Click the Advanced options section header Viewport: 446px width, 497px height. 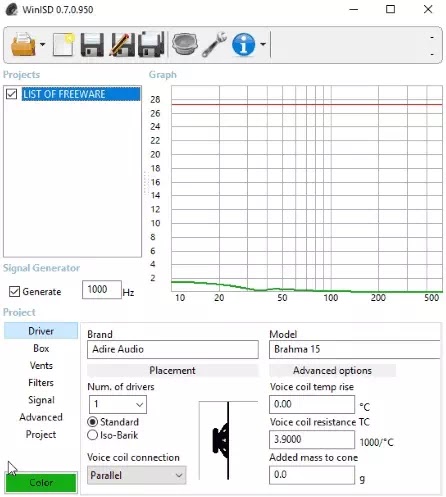[x=332, y=370]
